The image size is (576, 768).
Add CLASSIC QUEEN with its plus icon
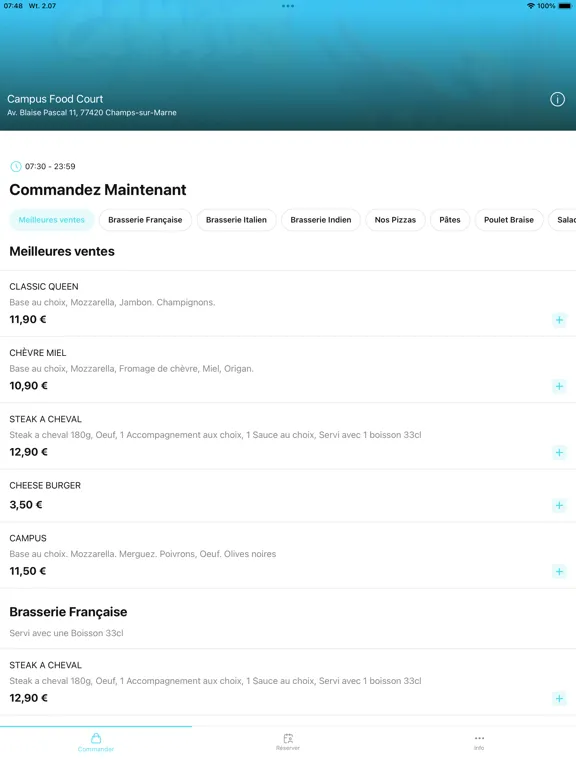click(559, 320)
